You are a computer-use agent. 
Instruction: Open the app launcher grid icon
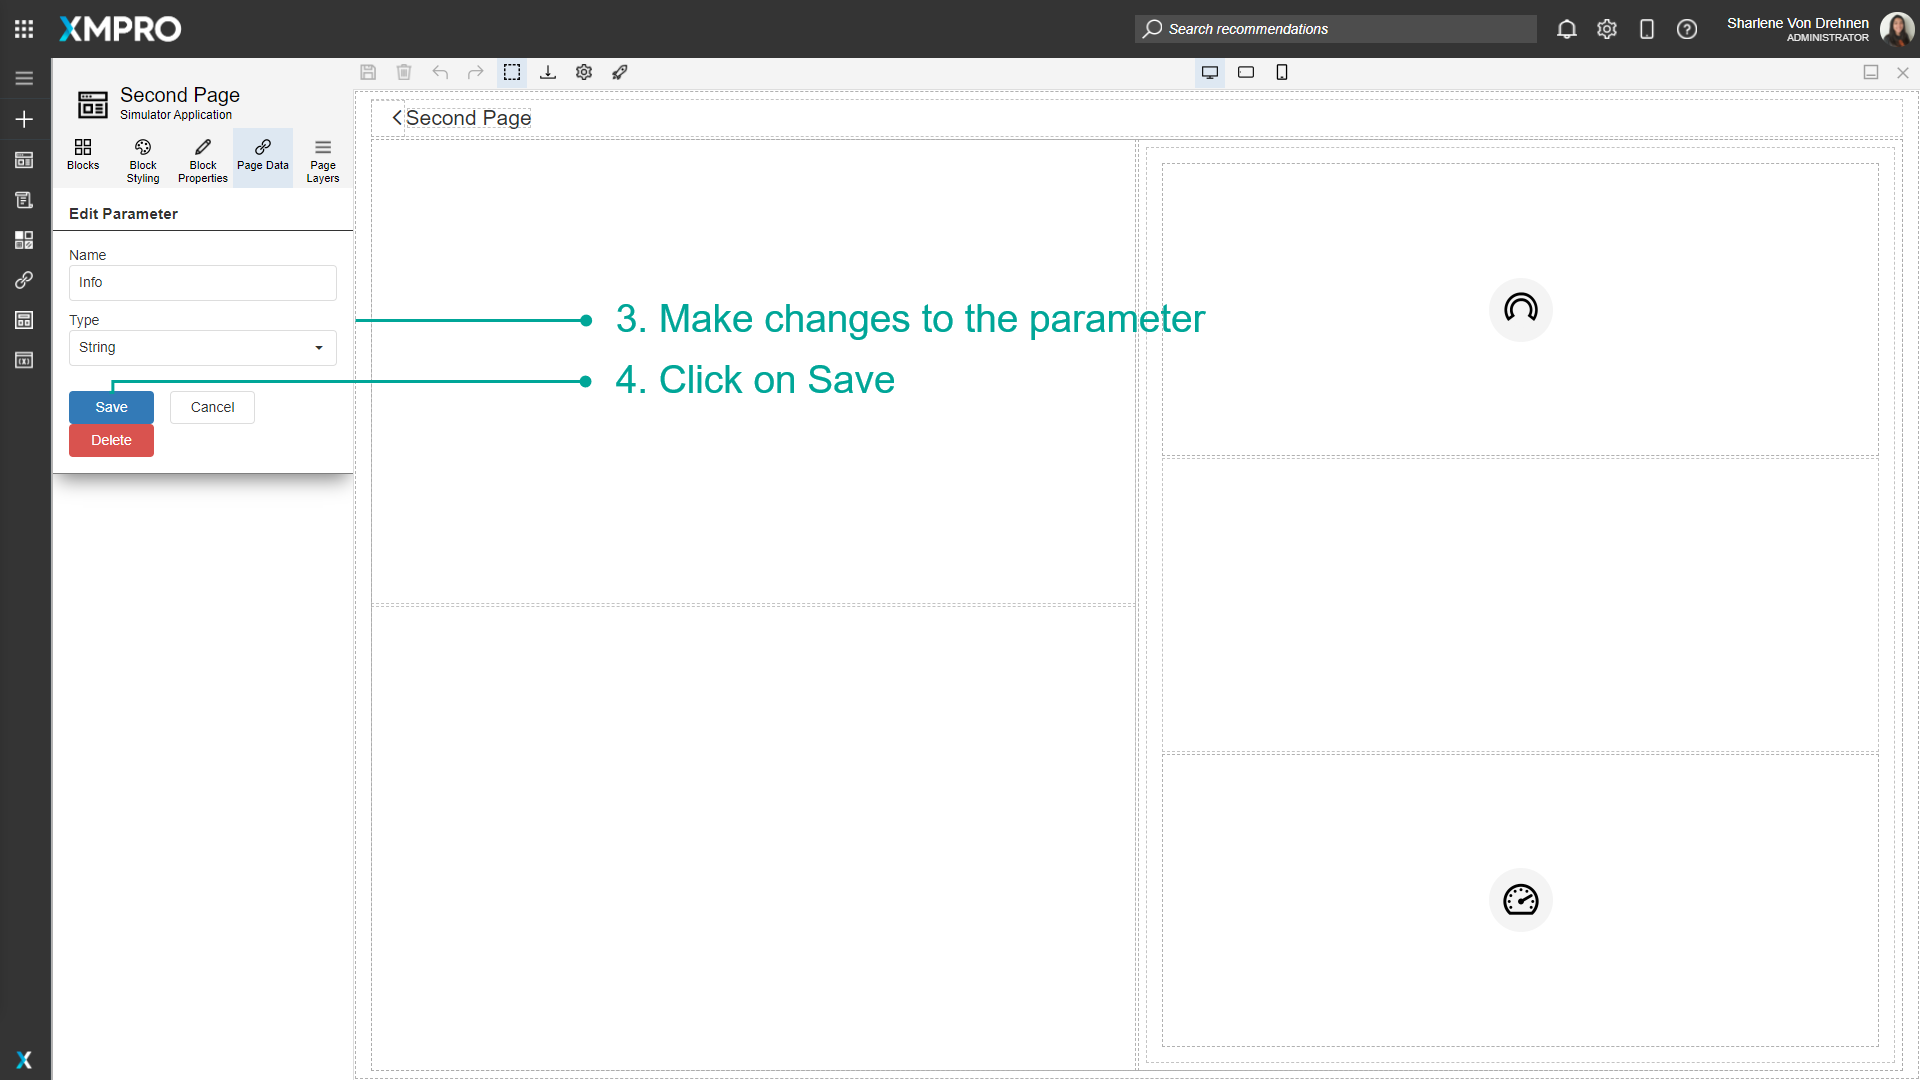24,29
